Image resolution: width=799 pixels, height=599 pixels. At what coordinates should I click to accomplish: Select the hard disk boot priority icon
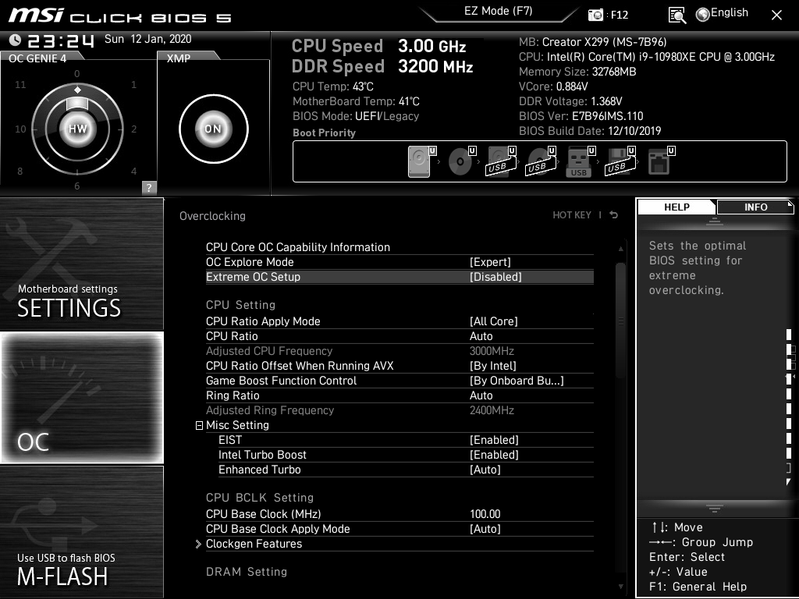coord(422,161)
